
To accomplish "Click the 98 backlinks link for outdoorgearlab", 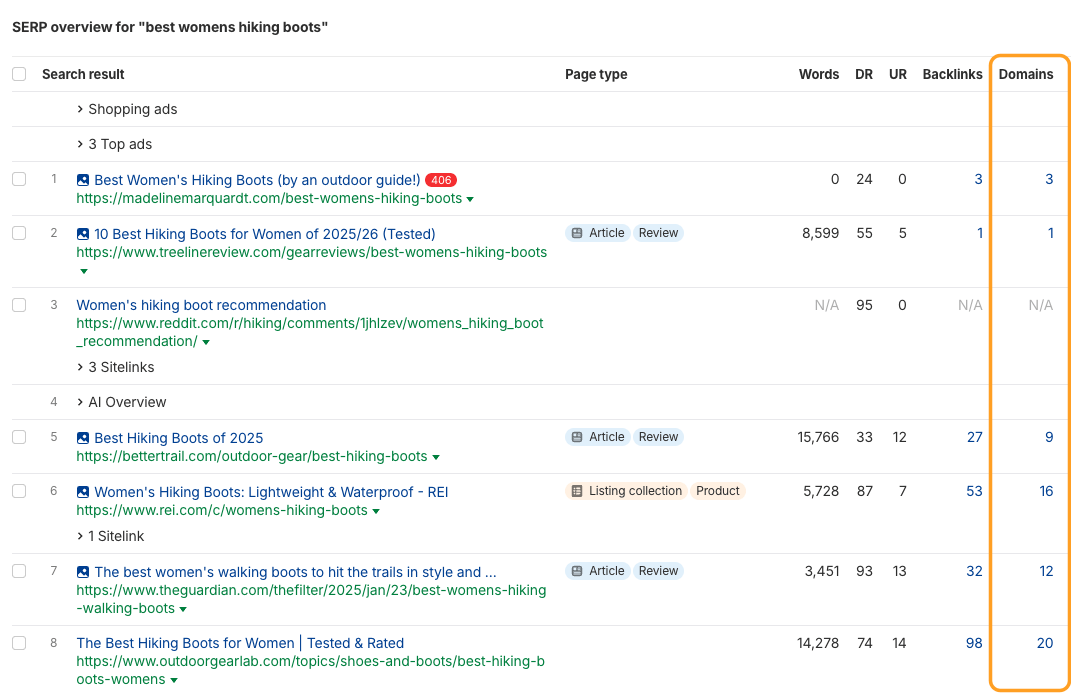I will pyautogui.click(x=973, y=643).
